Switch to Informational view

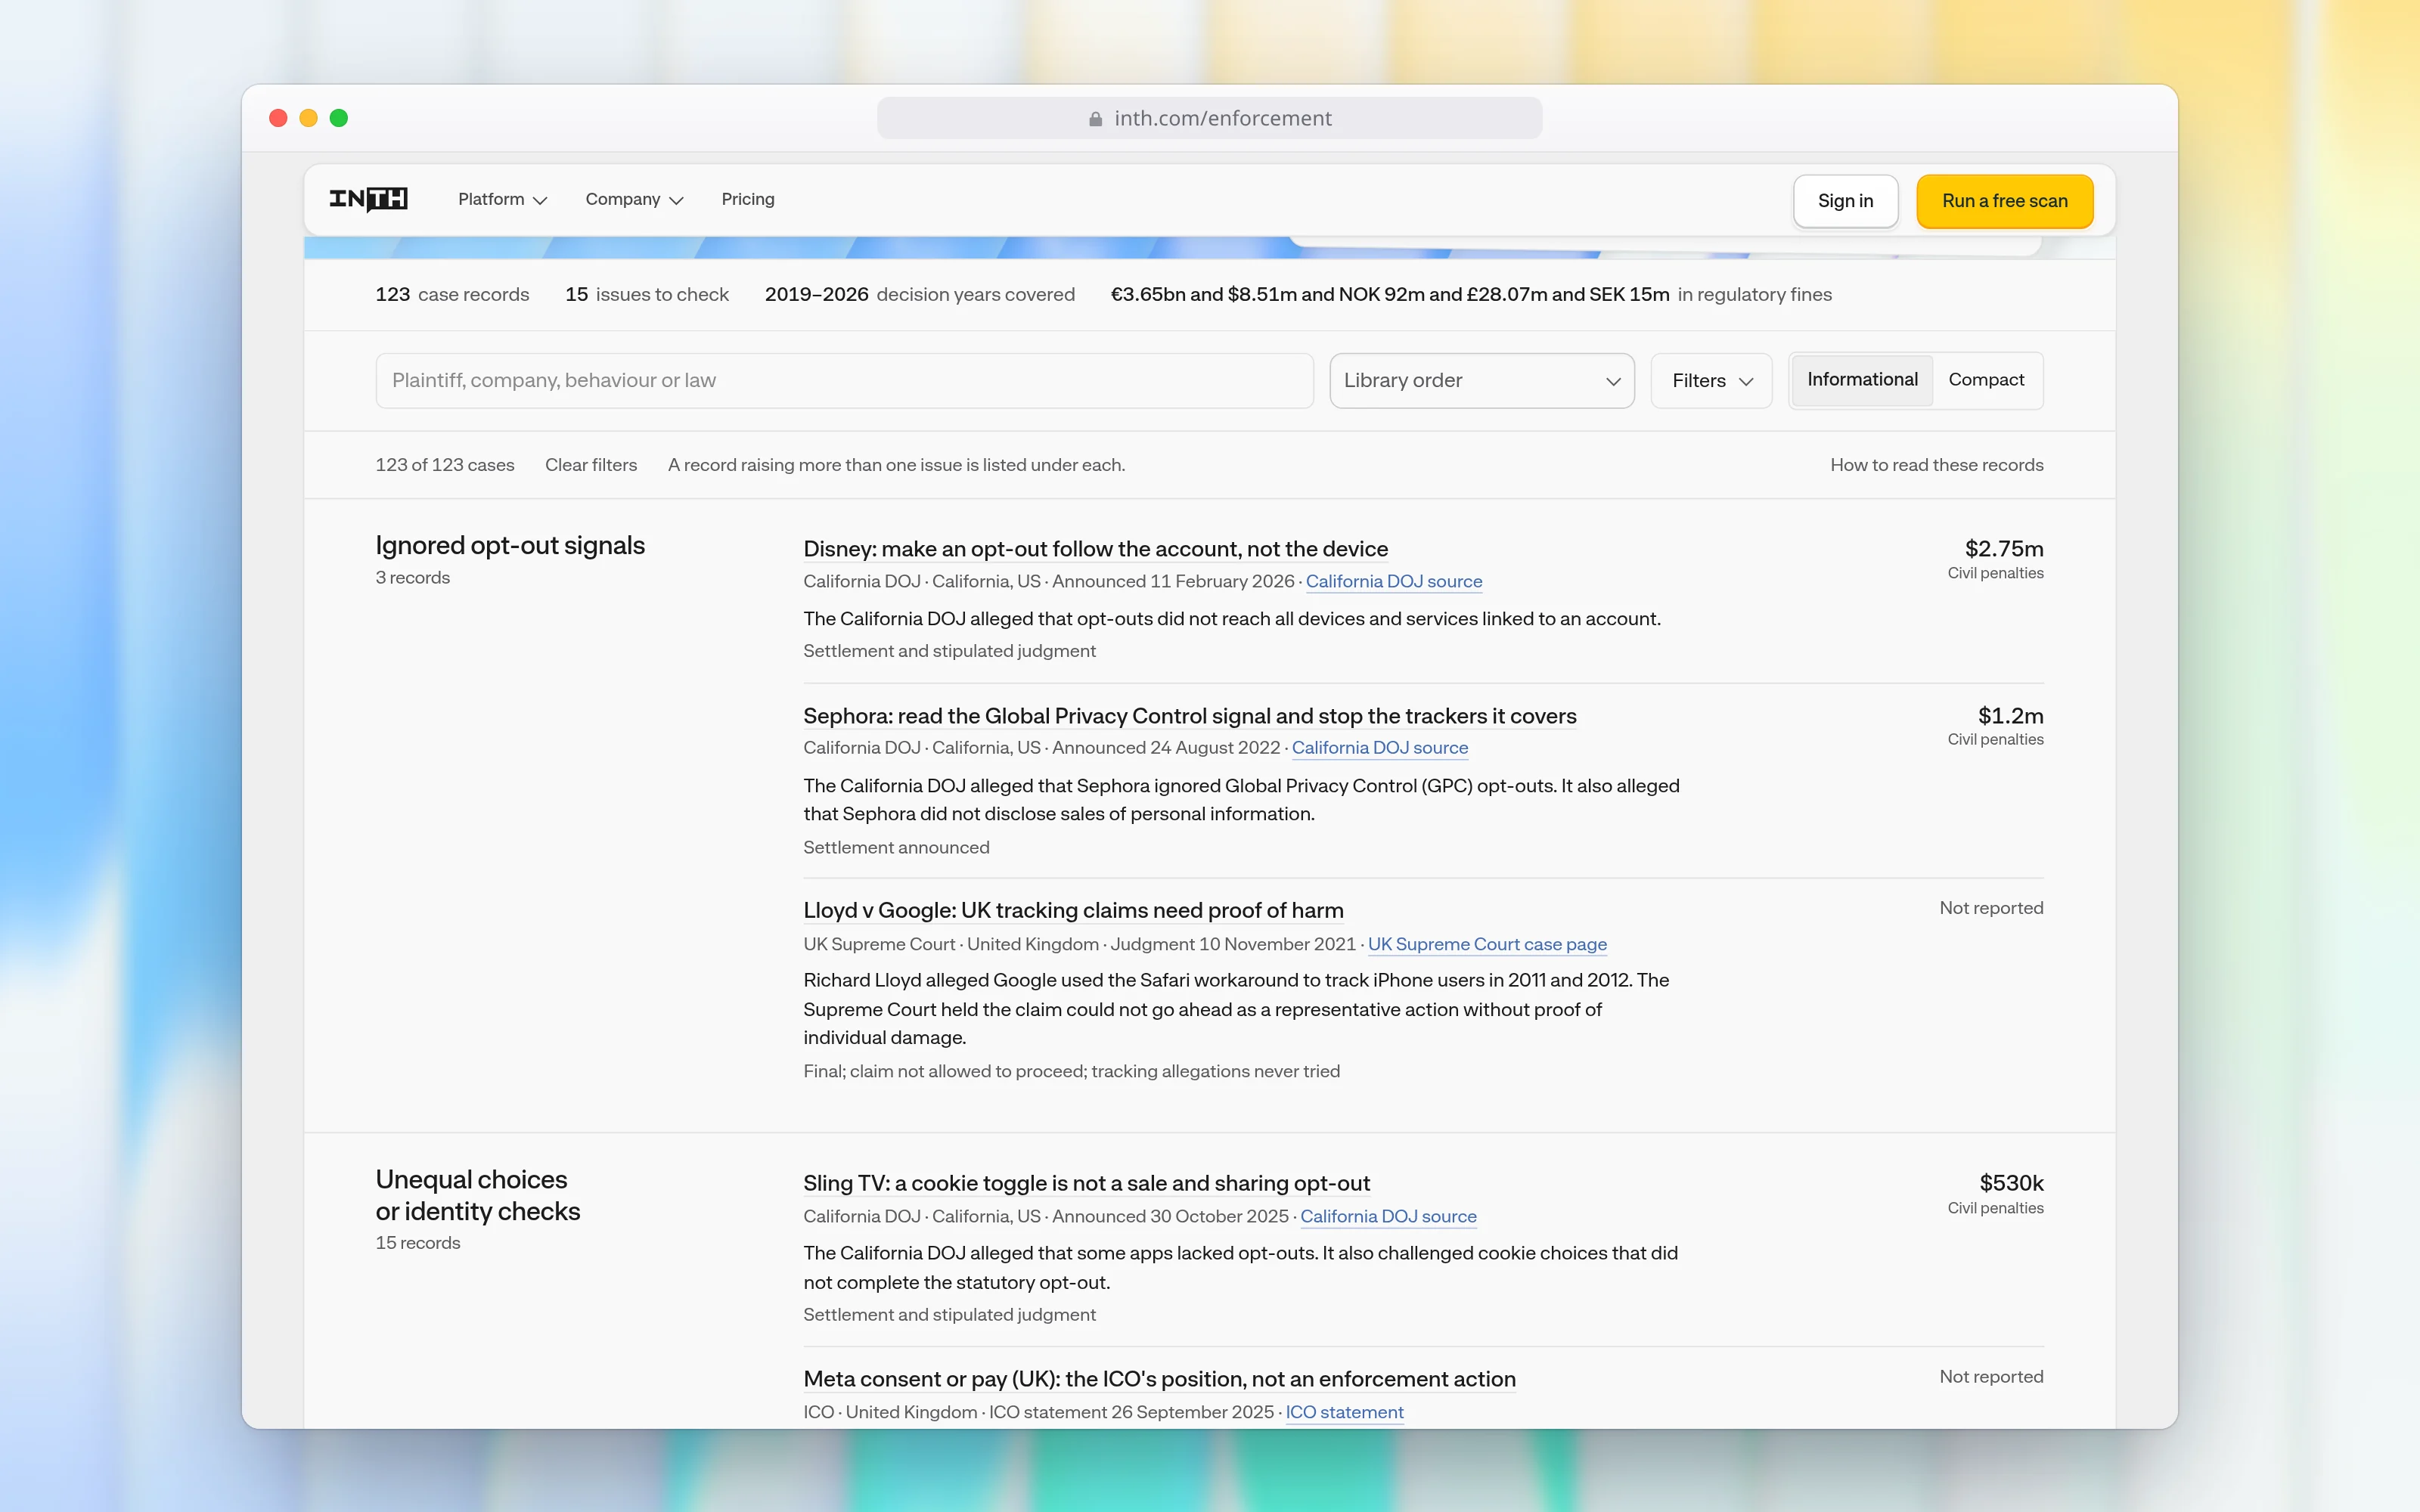pyautogui.click(x=1862, y=380)
